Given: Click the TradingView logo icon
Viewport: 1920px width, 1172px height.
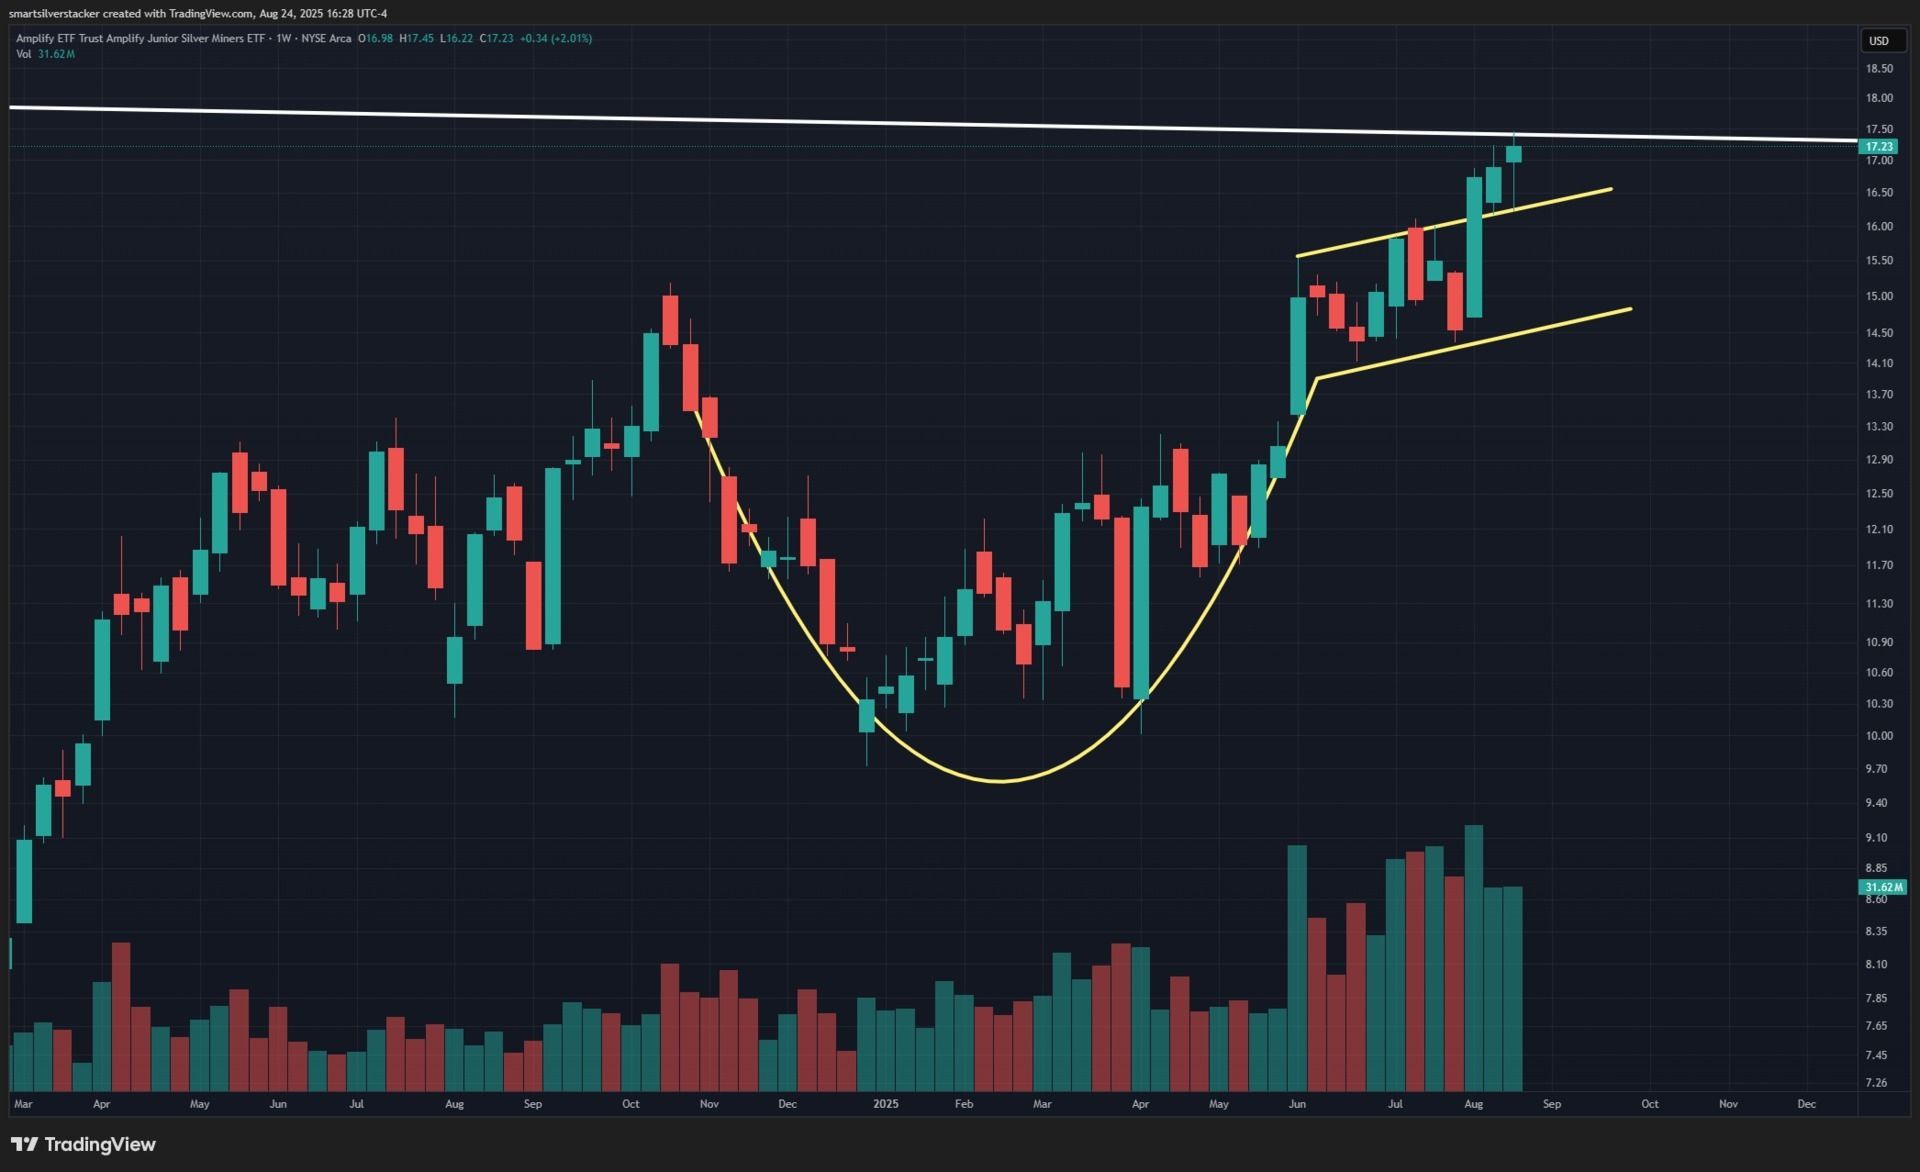Looking at the screenshot, I should pyautogui.click(x=24, y=1144).
